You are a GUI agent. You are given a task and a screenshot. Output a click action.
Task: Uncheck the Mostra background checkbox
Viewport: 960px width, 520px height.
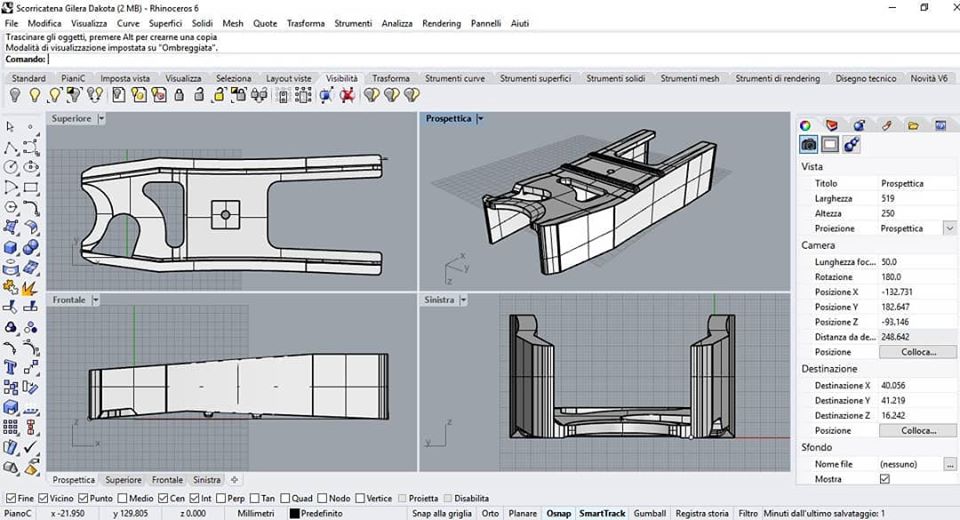pos(884,479)
